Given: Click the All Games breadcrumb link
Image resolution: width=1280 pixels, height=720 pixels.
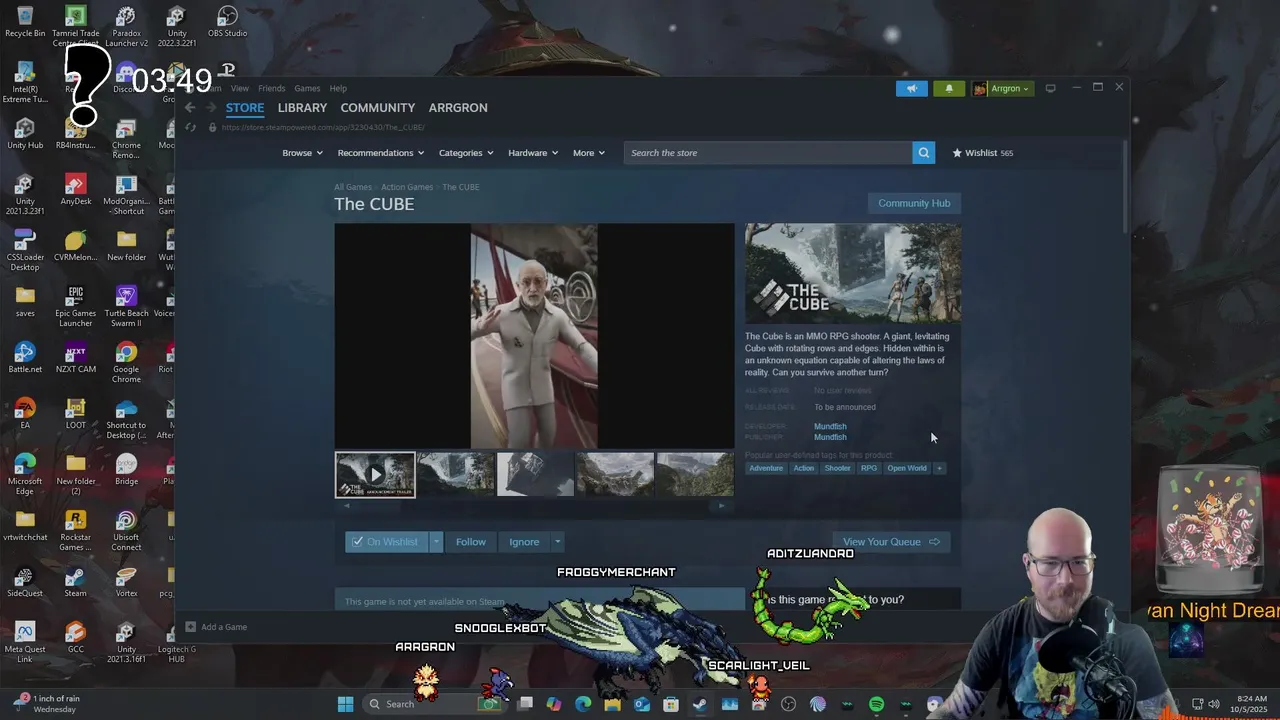Looking at the screenshot, I should (353, 187).
